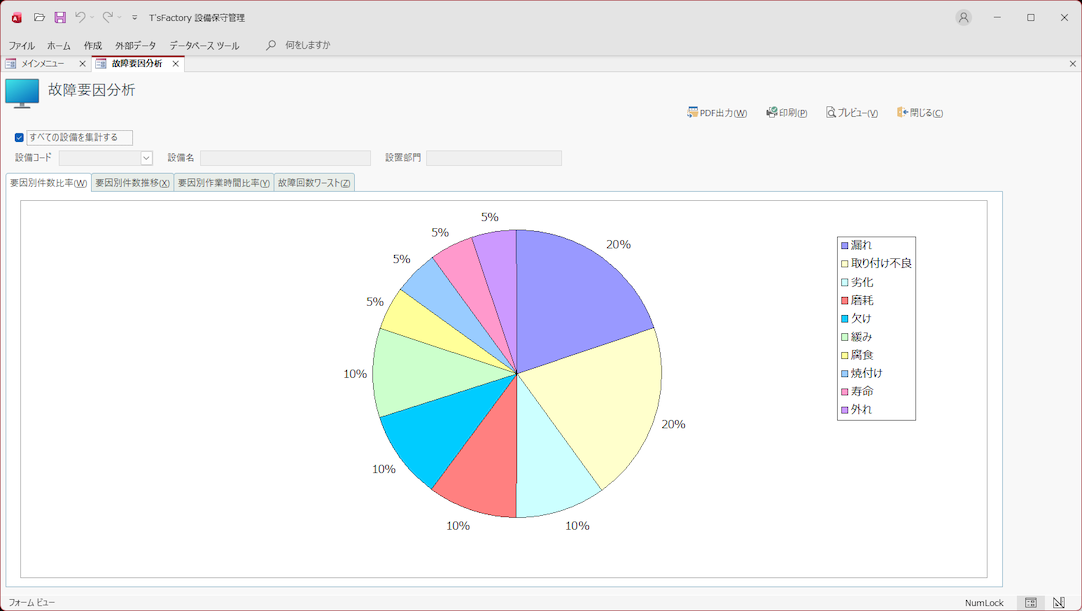Uncheck the すべての設備を集計する checkbox
Screen dimensions: 1082x611
click(x=19, y=138)
